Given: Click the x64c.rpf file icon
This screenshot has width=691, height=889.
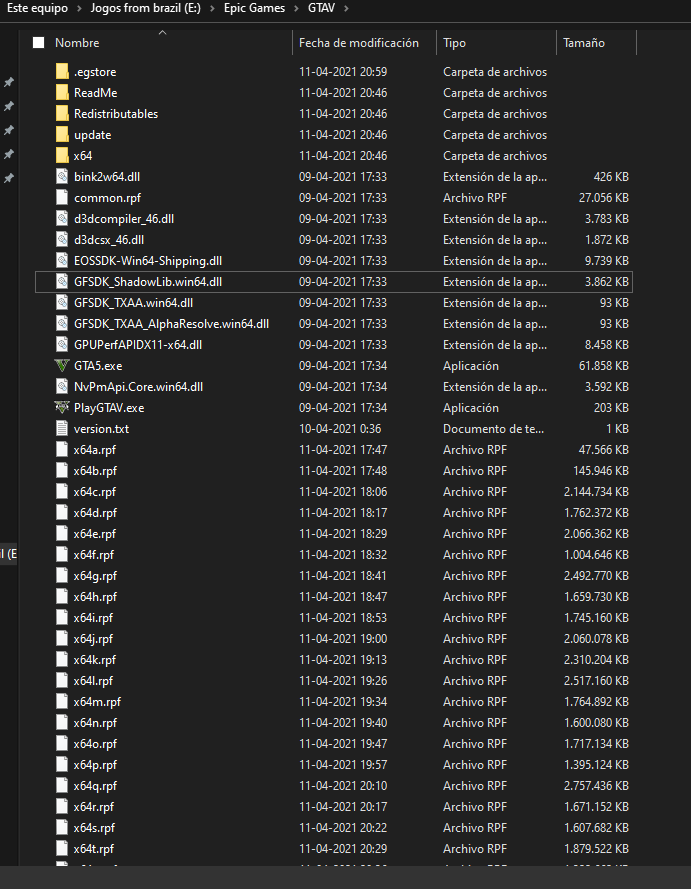Looking at the screenshot, I should (62, 492).
